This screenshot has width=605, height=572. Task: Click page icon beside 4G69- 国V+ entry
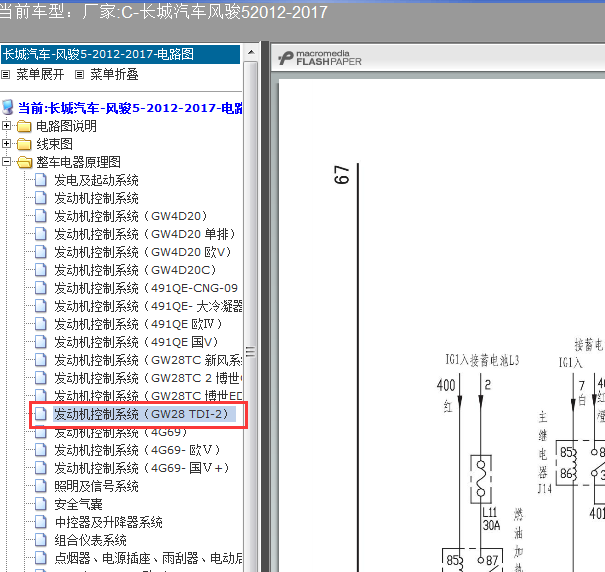click(x=41, y=468)
